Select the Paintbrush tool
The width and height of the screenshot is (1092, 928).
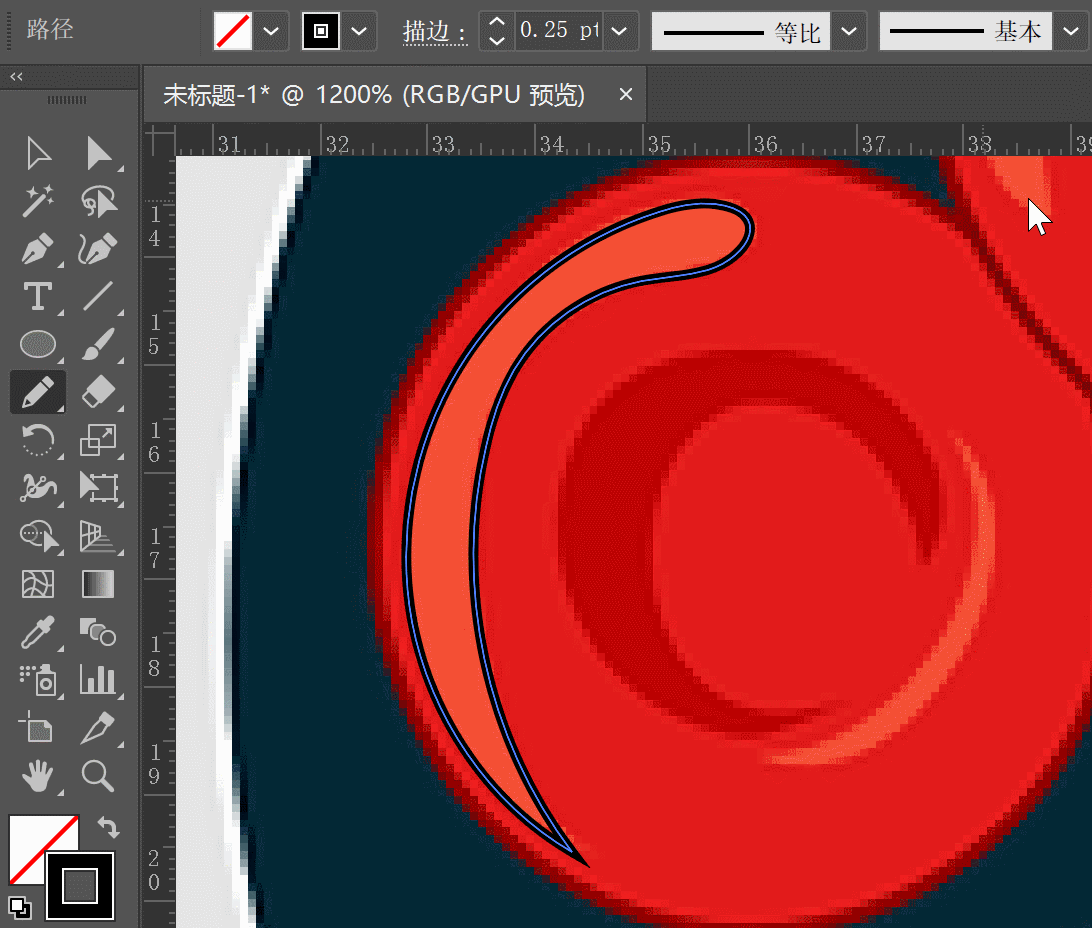click(98, 344)
